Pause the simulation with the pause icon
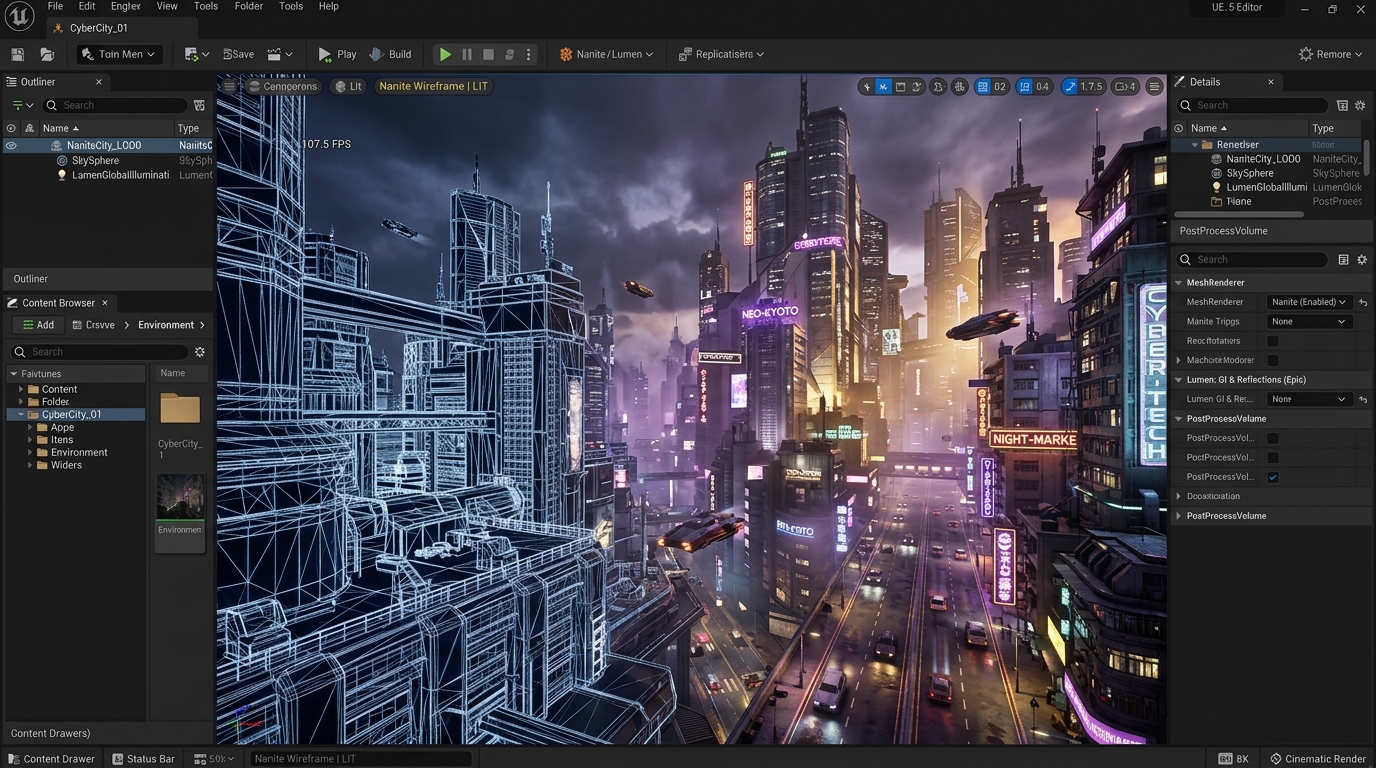Screen dimensions: 1376x768 [467, 54]
